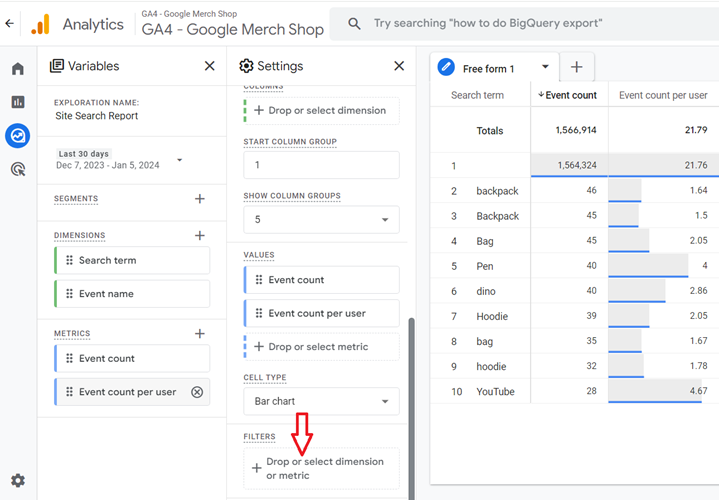
Task: Select Search term dimension chip
Action: [132, 261]
